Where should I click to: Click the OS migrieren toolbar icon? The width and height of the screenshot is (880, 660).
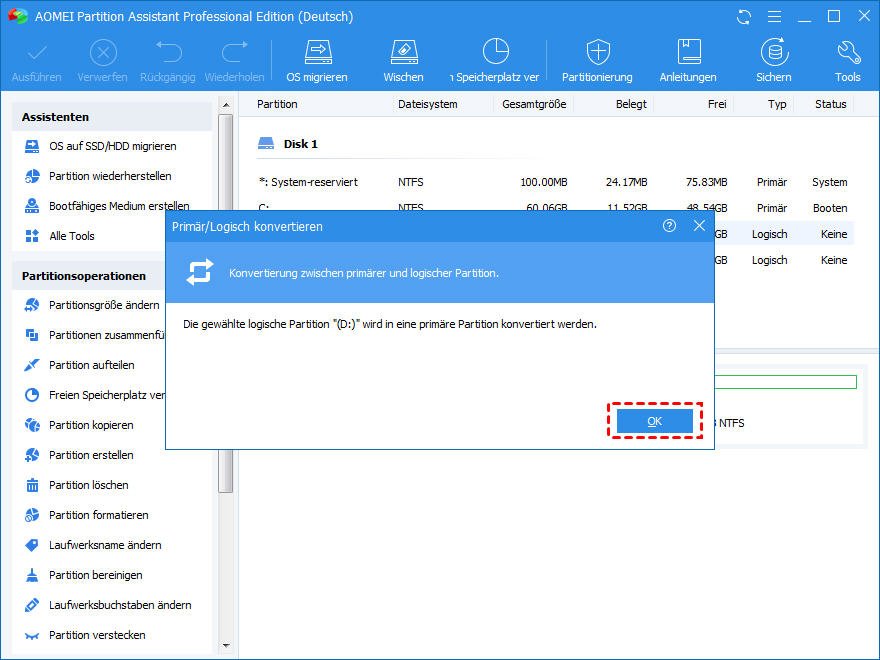(x=318, y=52)
